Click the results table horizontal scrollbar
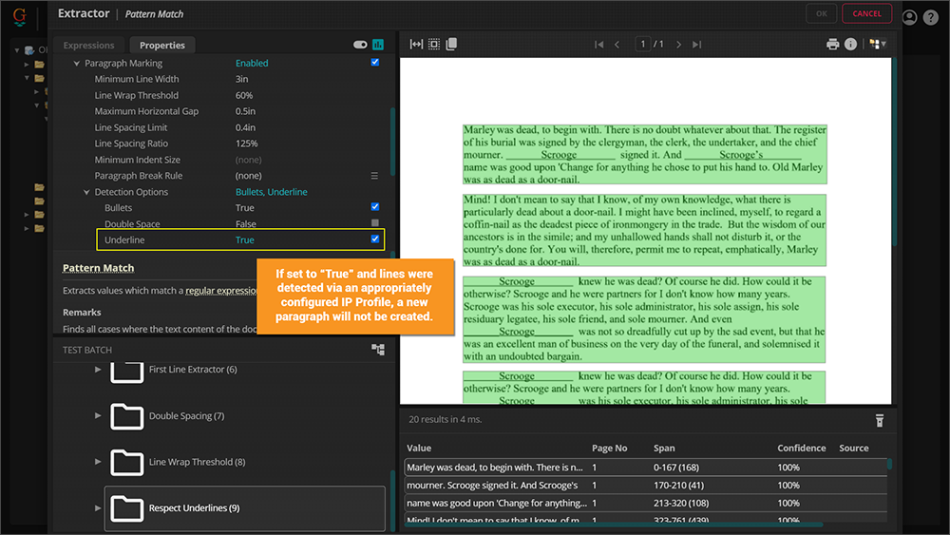This screenshot has height=535, width=950. [613, 525]
